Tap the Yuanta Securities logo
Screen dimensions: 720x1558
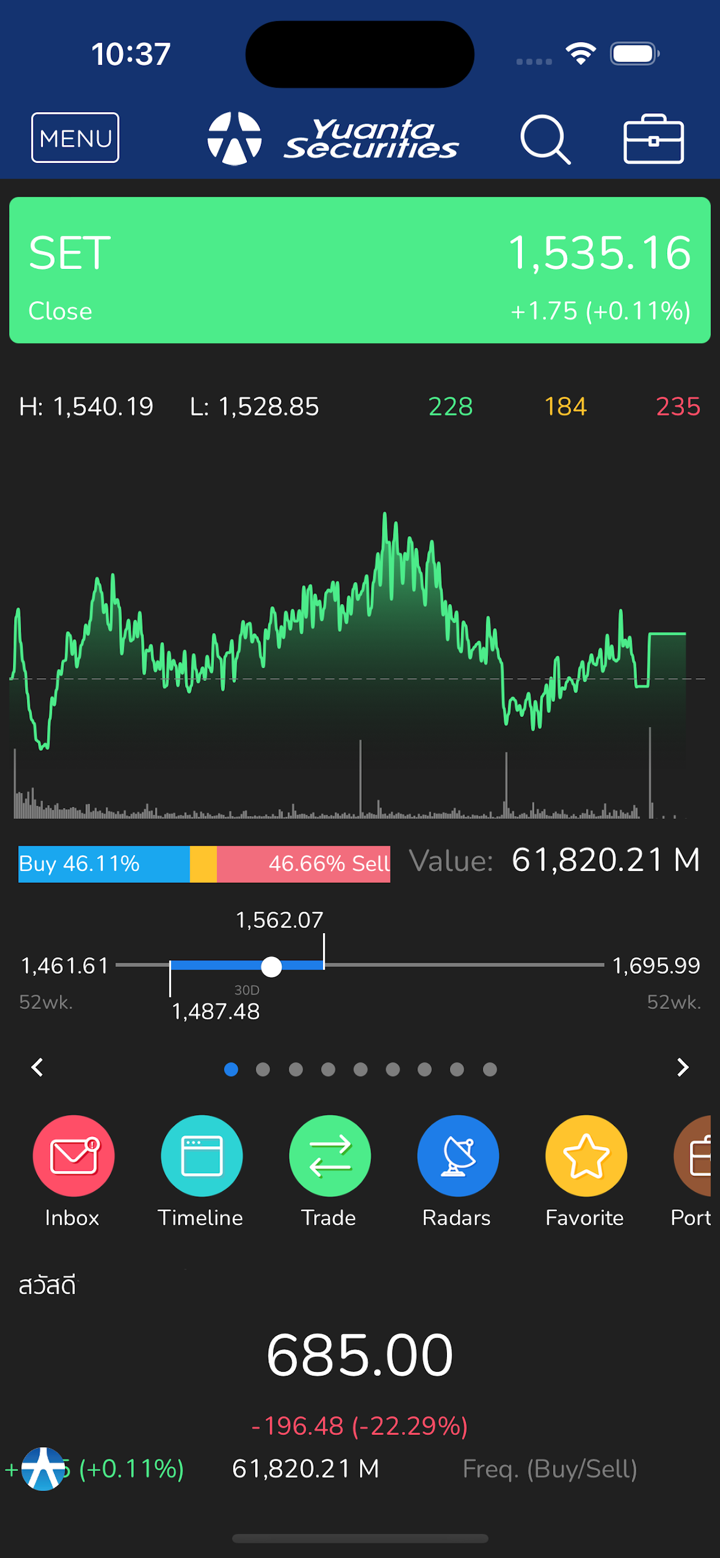[333, 139]
